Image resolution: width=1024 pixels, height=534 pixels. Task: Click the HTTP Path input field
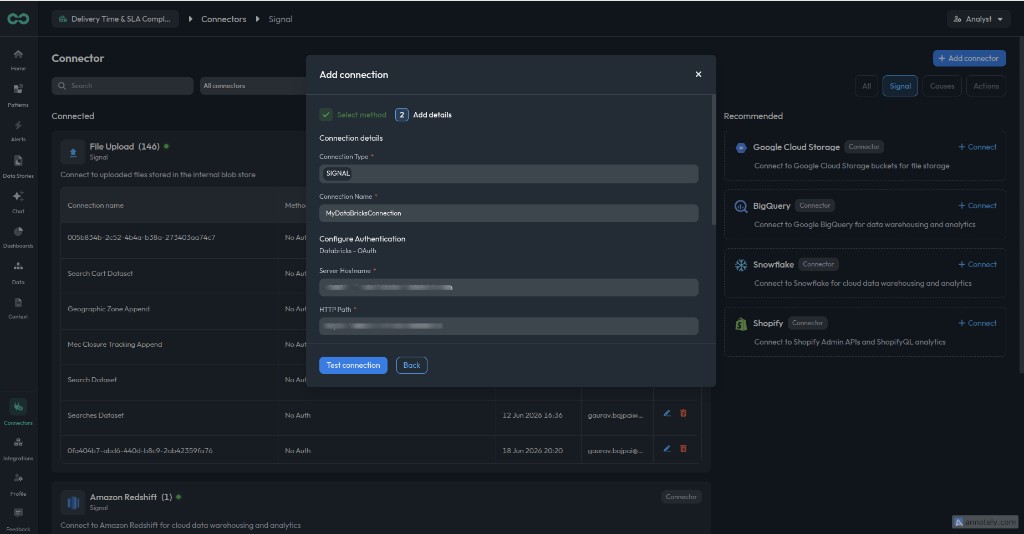pyautogui.click(x=509, y=326)
